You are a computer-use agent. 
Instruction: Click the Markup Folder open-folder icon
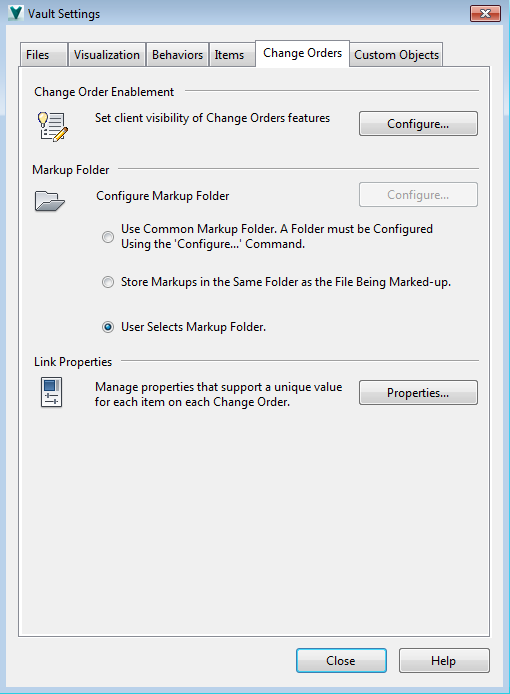(x=50, y=201)
